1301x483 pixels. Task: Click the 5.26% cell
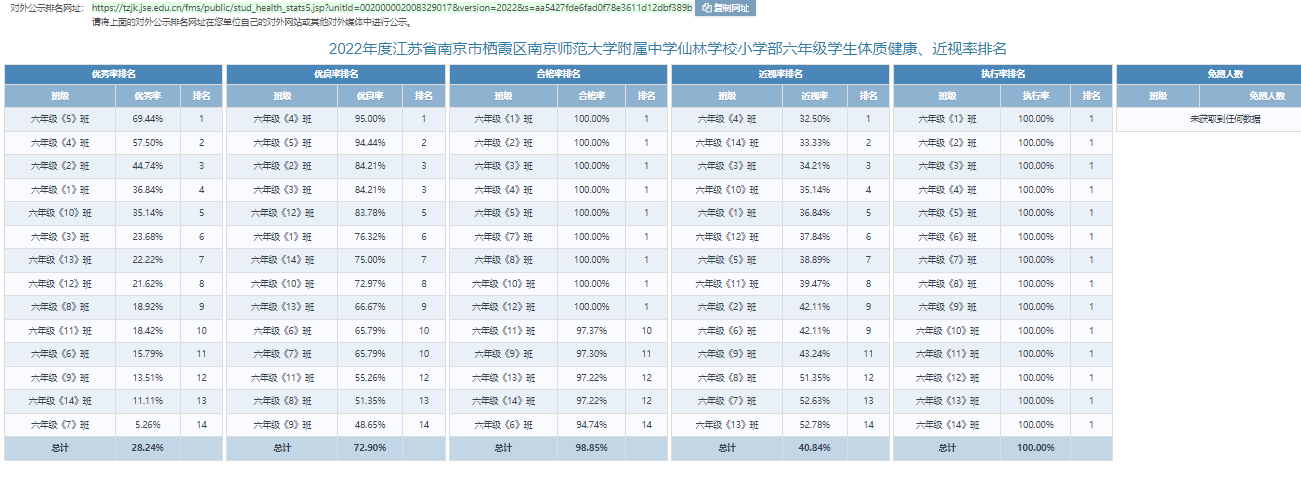point(147,424)
